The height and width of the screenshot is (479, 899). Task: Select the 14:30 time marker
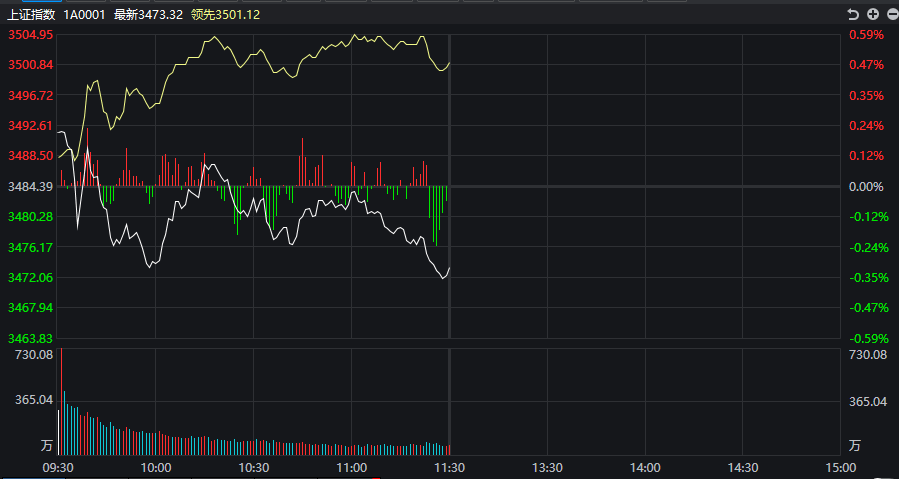tap(743, 467)
